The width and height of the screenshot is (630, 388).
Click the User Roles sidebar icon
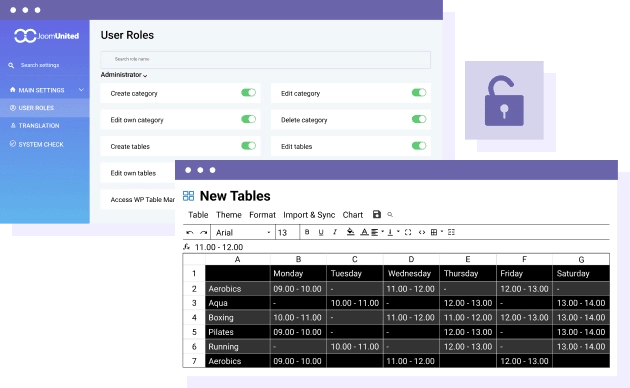tap(13, 108)
